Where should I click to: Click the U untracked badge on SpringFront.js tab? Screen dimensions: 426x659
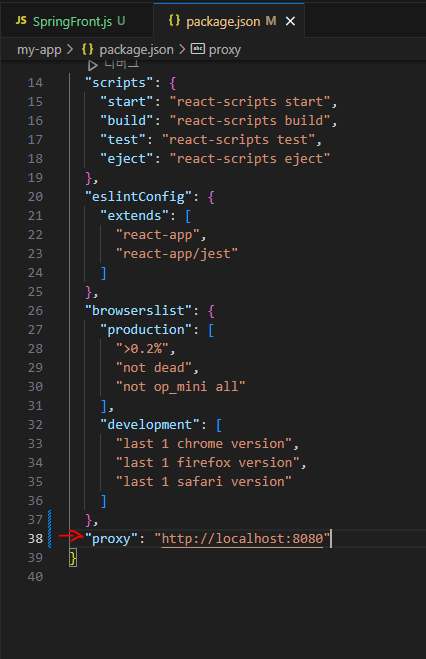[121, 21]
